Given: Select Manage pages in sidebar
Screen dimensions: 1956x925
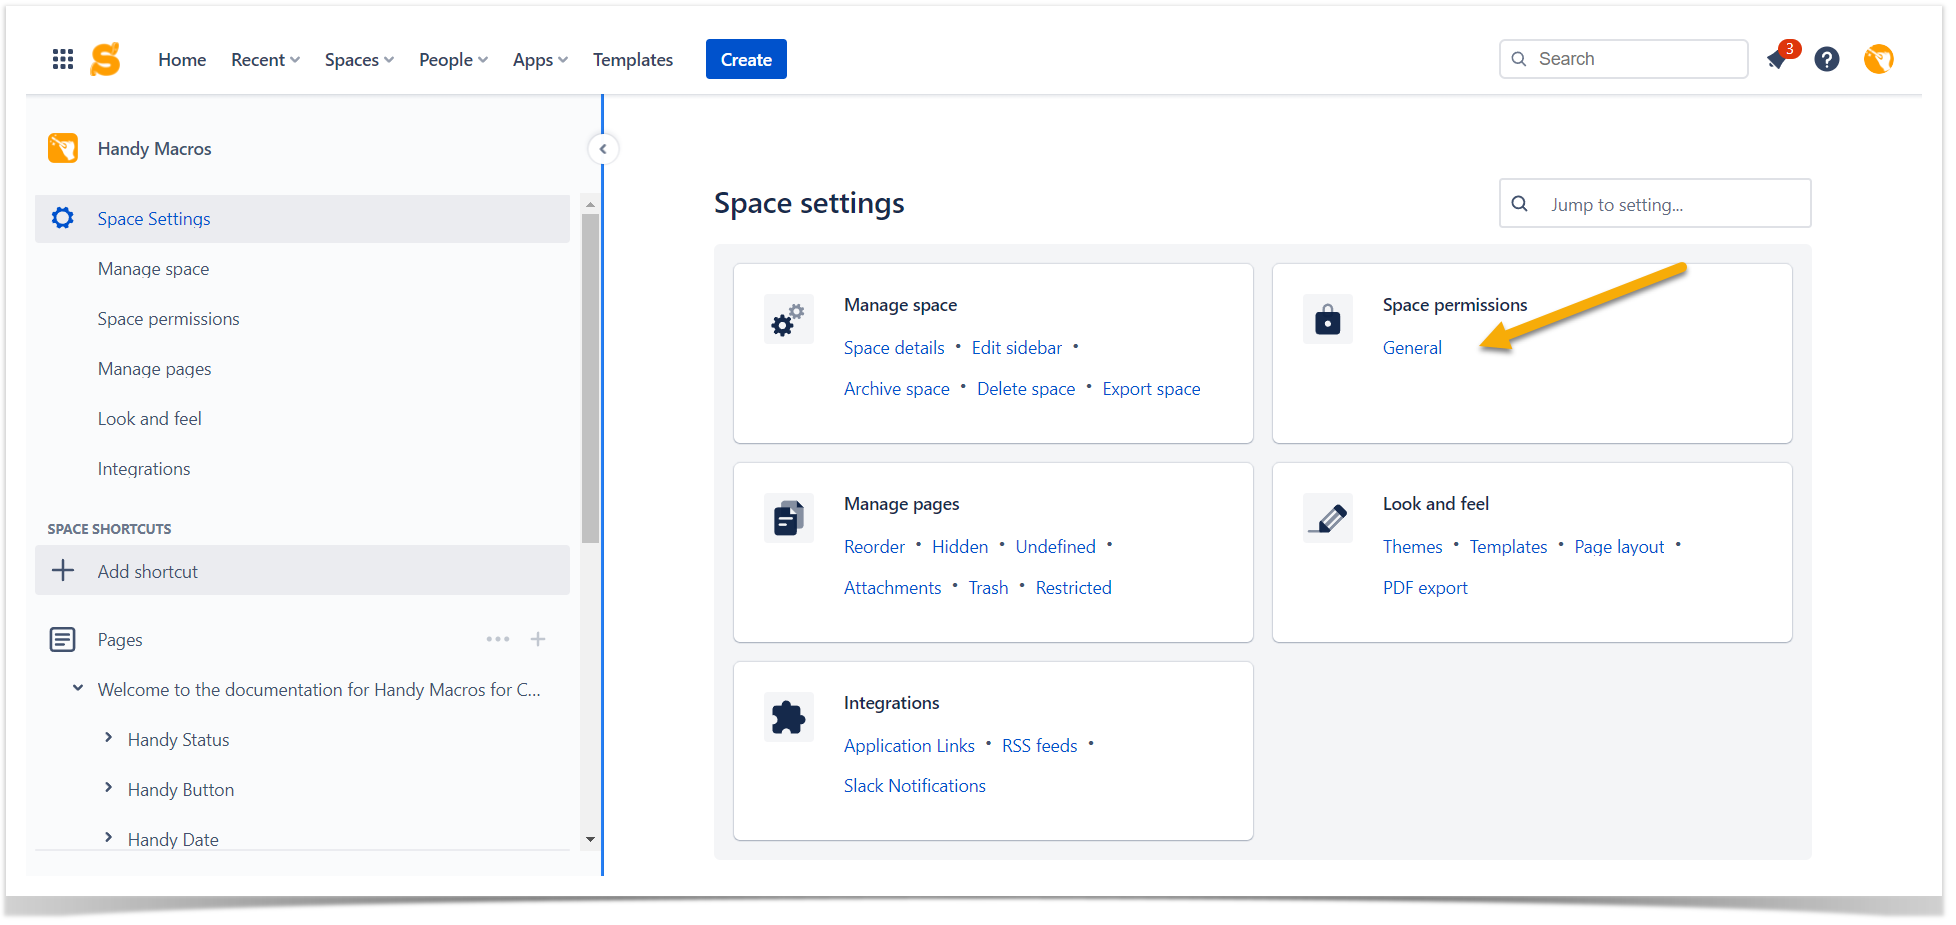Looking at the screenshot, I should 154,369.
